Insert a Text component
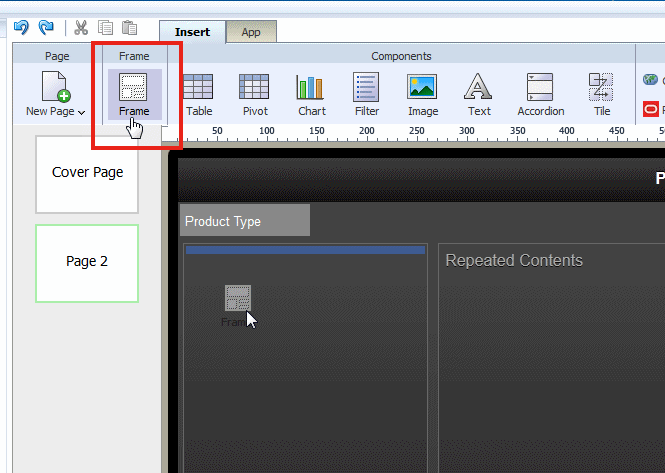This screenshot has width=665, height=473. point(479,94)
